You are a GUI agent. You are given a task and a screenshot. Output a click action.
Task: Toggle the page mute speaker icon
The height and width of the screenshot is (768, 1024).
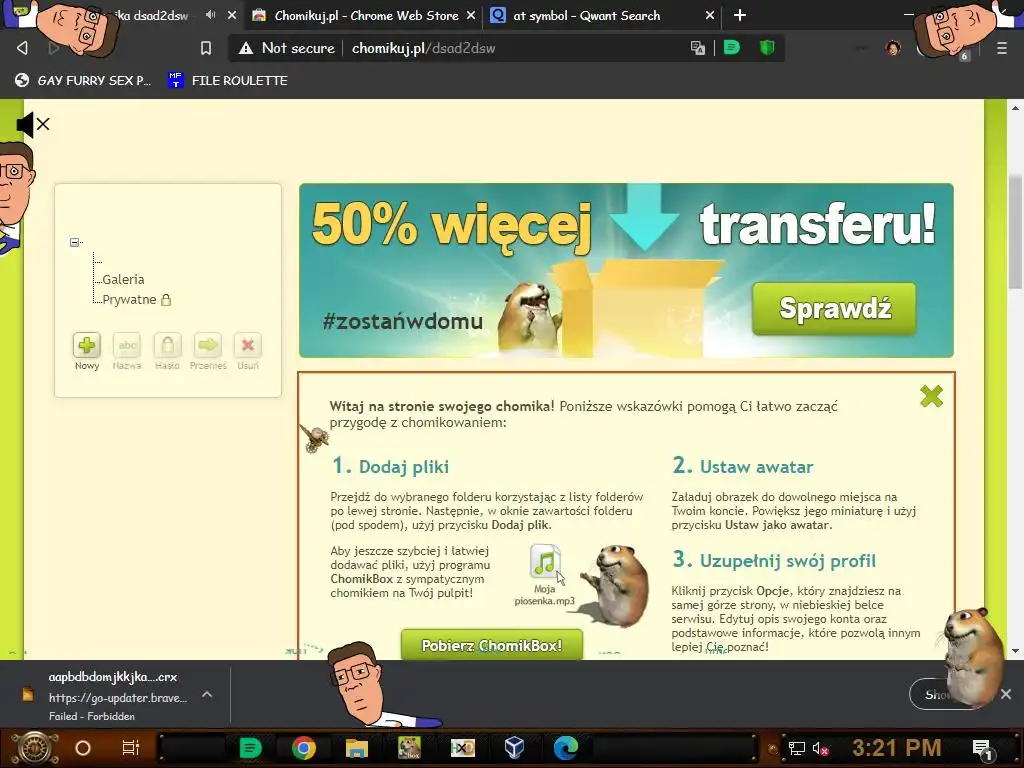pyautogui.click(x=33, y=124)
